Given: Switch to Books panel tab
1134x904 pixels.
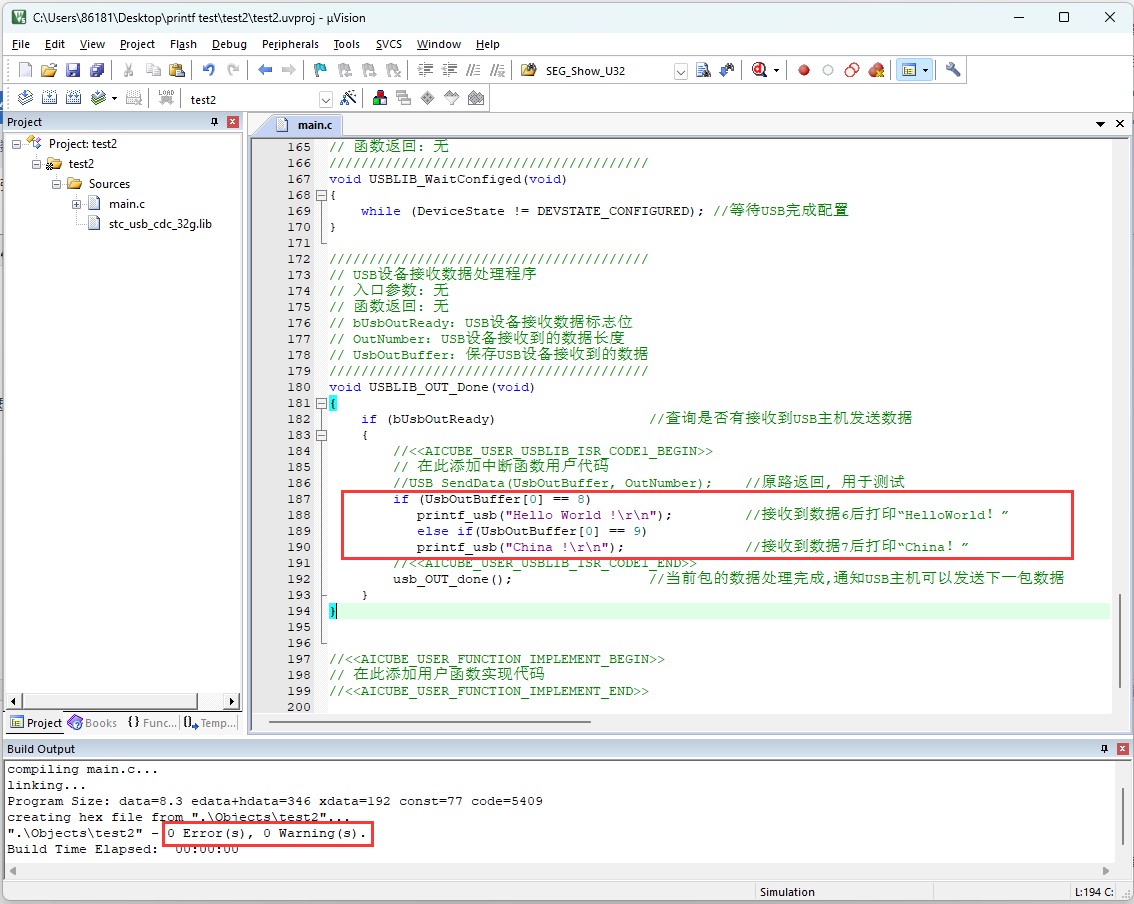Looking at the screenshot, I should coord(92,722).
